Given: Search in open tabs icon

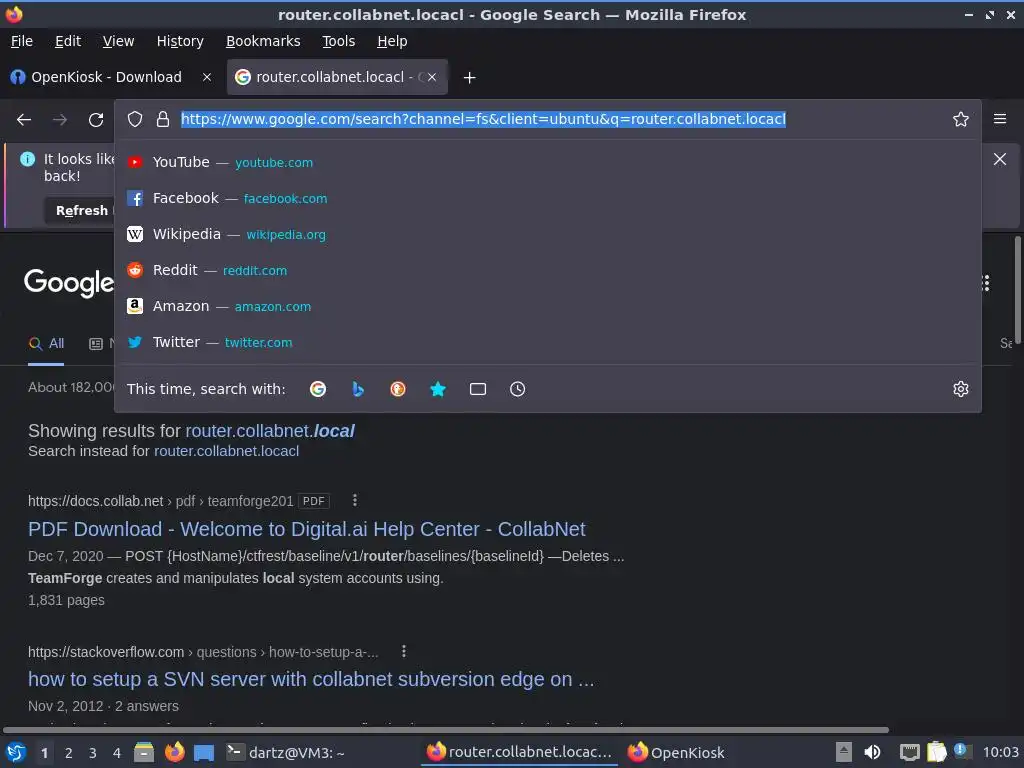Looking at the screenshot, I should coord(478,389).
